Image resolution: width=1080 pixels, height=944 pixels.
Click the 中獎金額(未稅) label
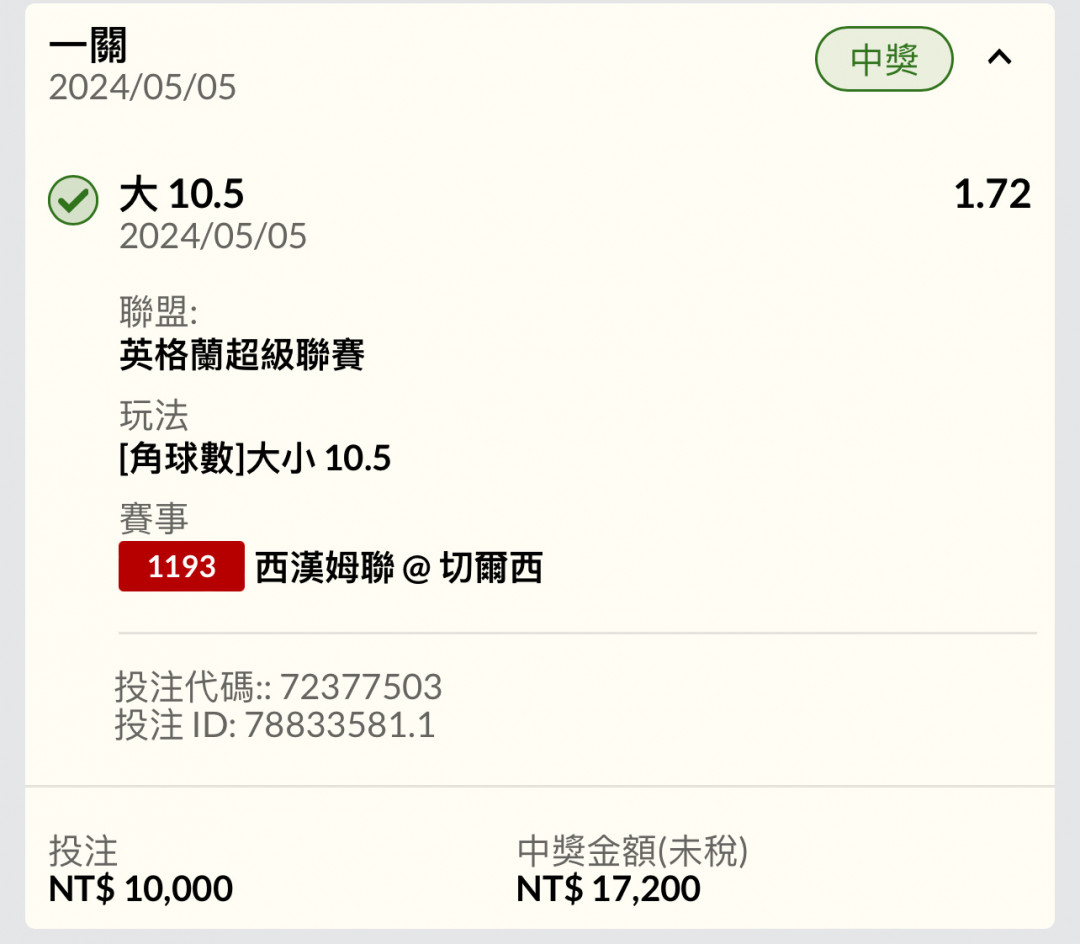pos(632,851)
